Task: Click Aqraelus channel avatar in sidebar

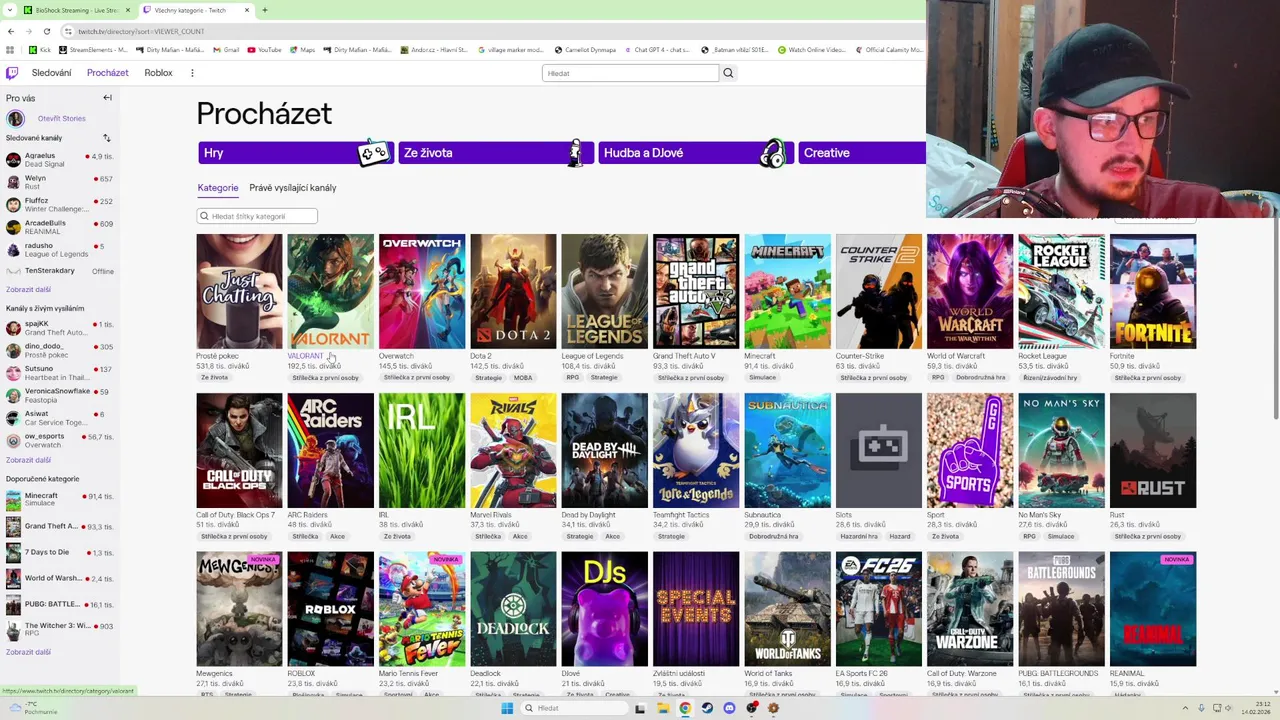Action: 13,160
